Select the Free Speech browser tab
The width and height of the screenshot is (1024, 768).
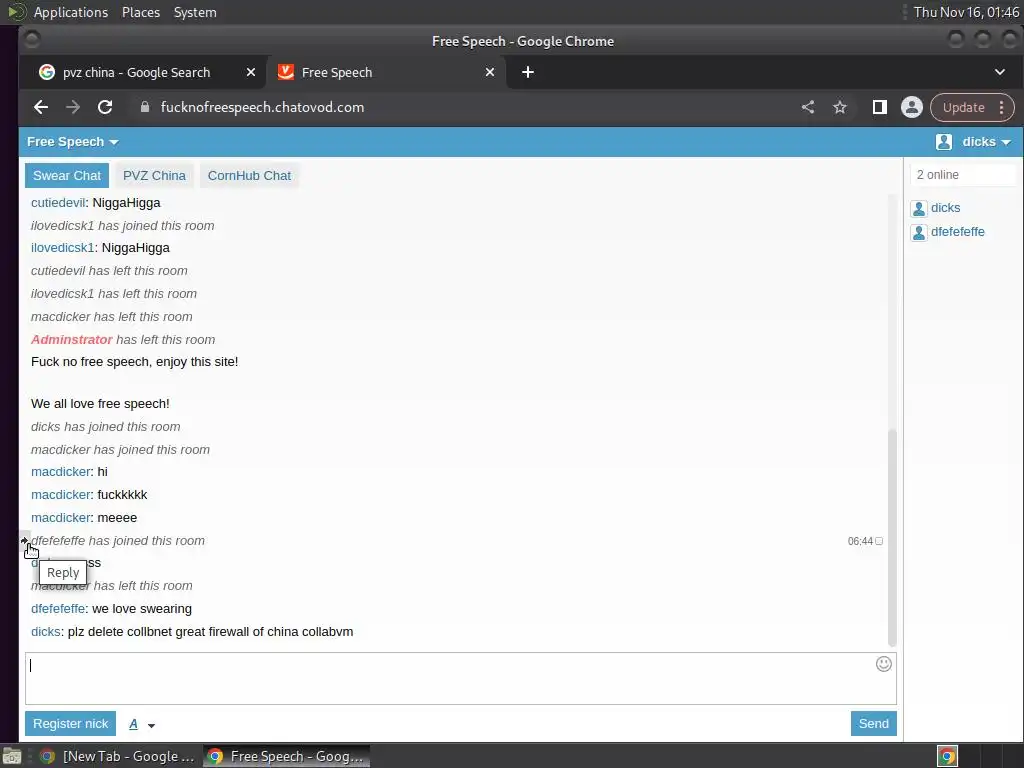(x=385, y=72)
